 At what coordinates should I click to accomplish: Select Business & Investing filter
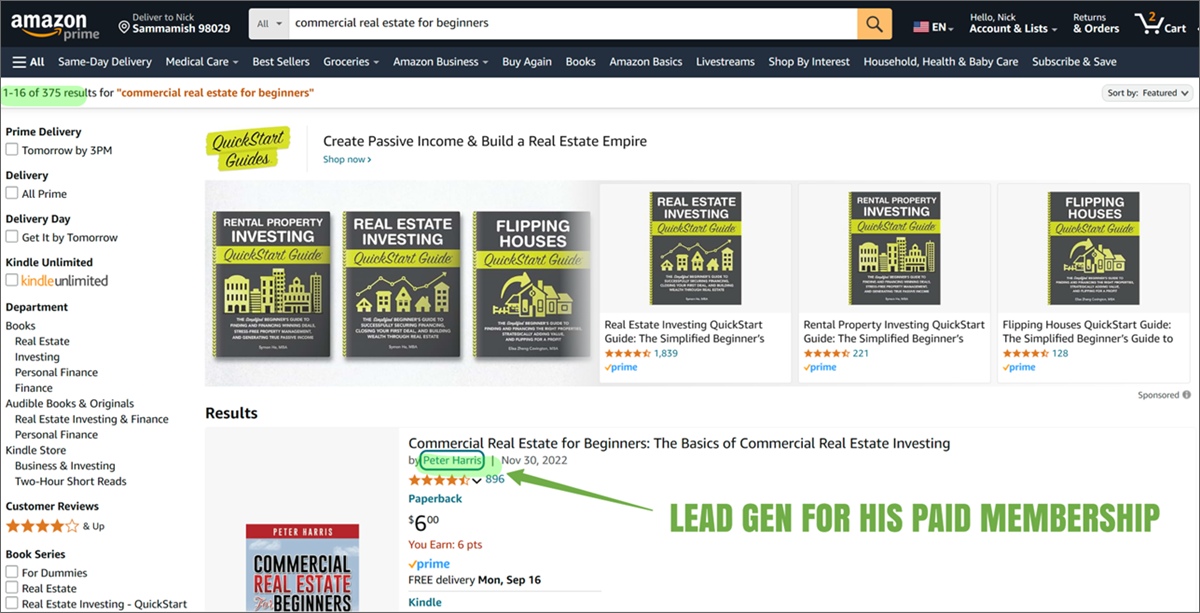coord(65,466)
